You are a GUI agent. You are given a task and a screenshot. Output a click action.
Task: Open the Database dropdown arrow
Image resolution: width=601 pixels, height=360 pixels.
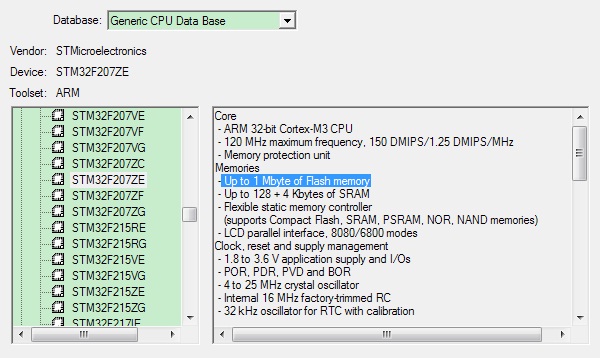287,21
